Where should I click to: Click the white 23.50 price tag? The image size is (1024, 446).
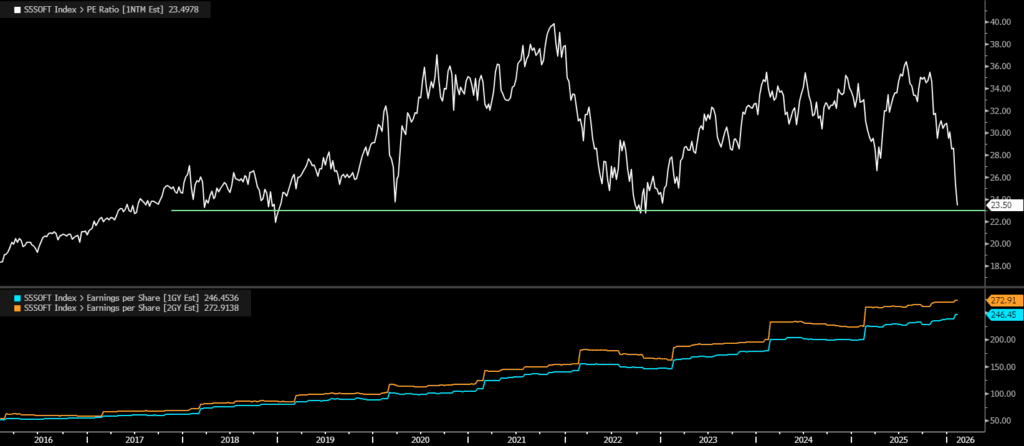(x=1001, y=204)
